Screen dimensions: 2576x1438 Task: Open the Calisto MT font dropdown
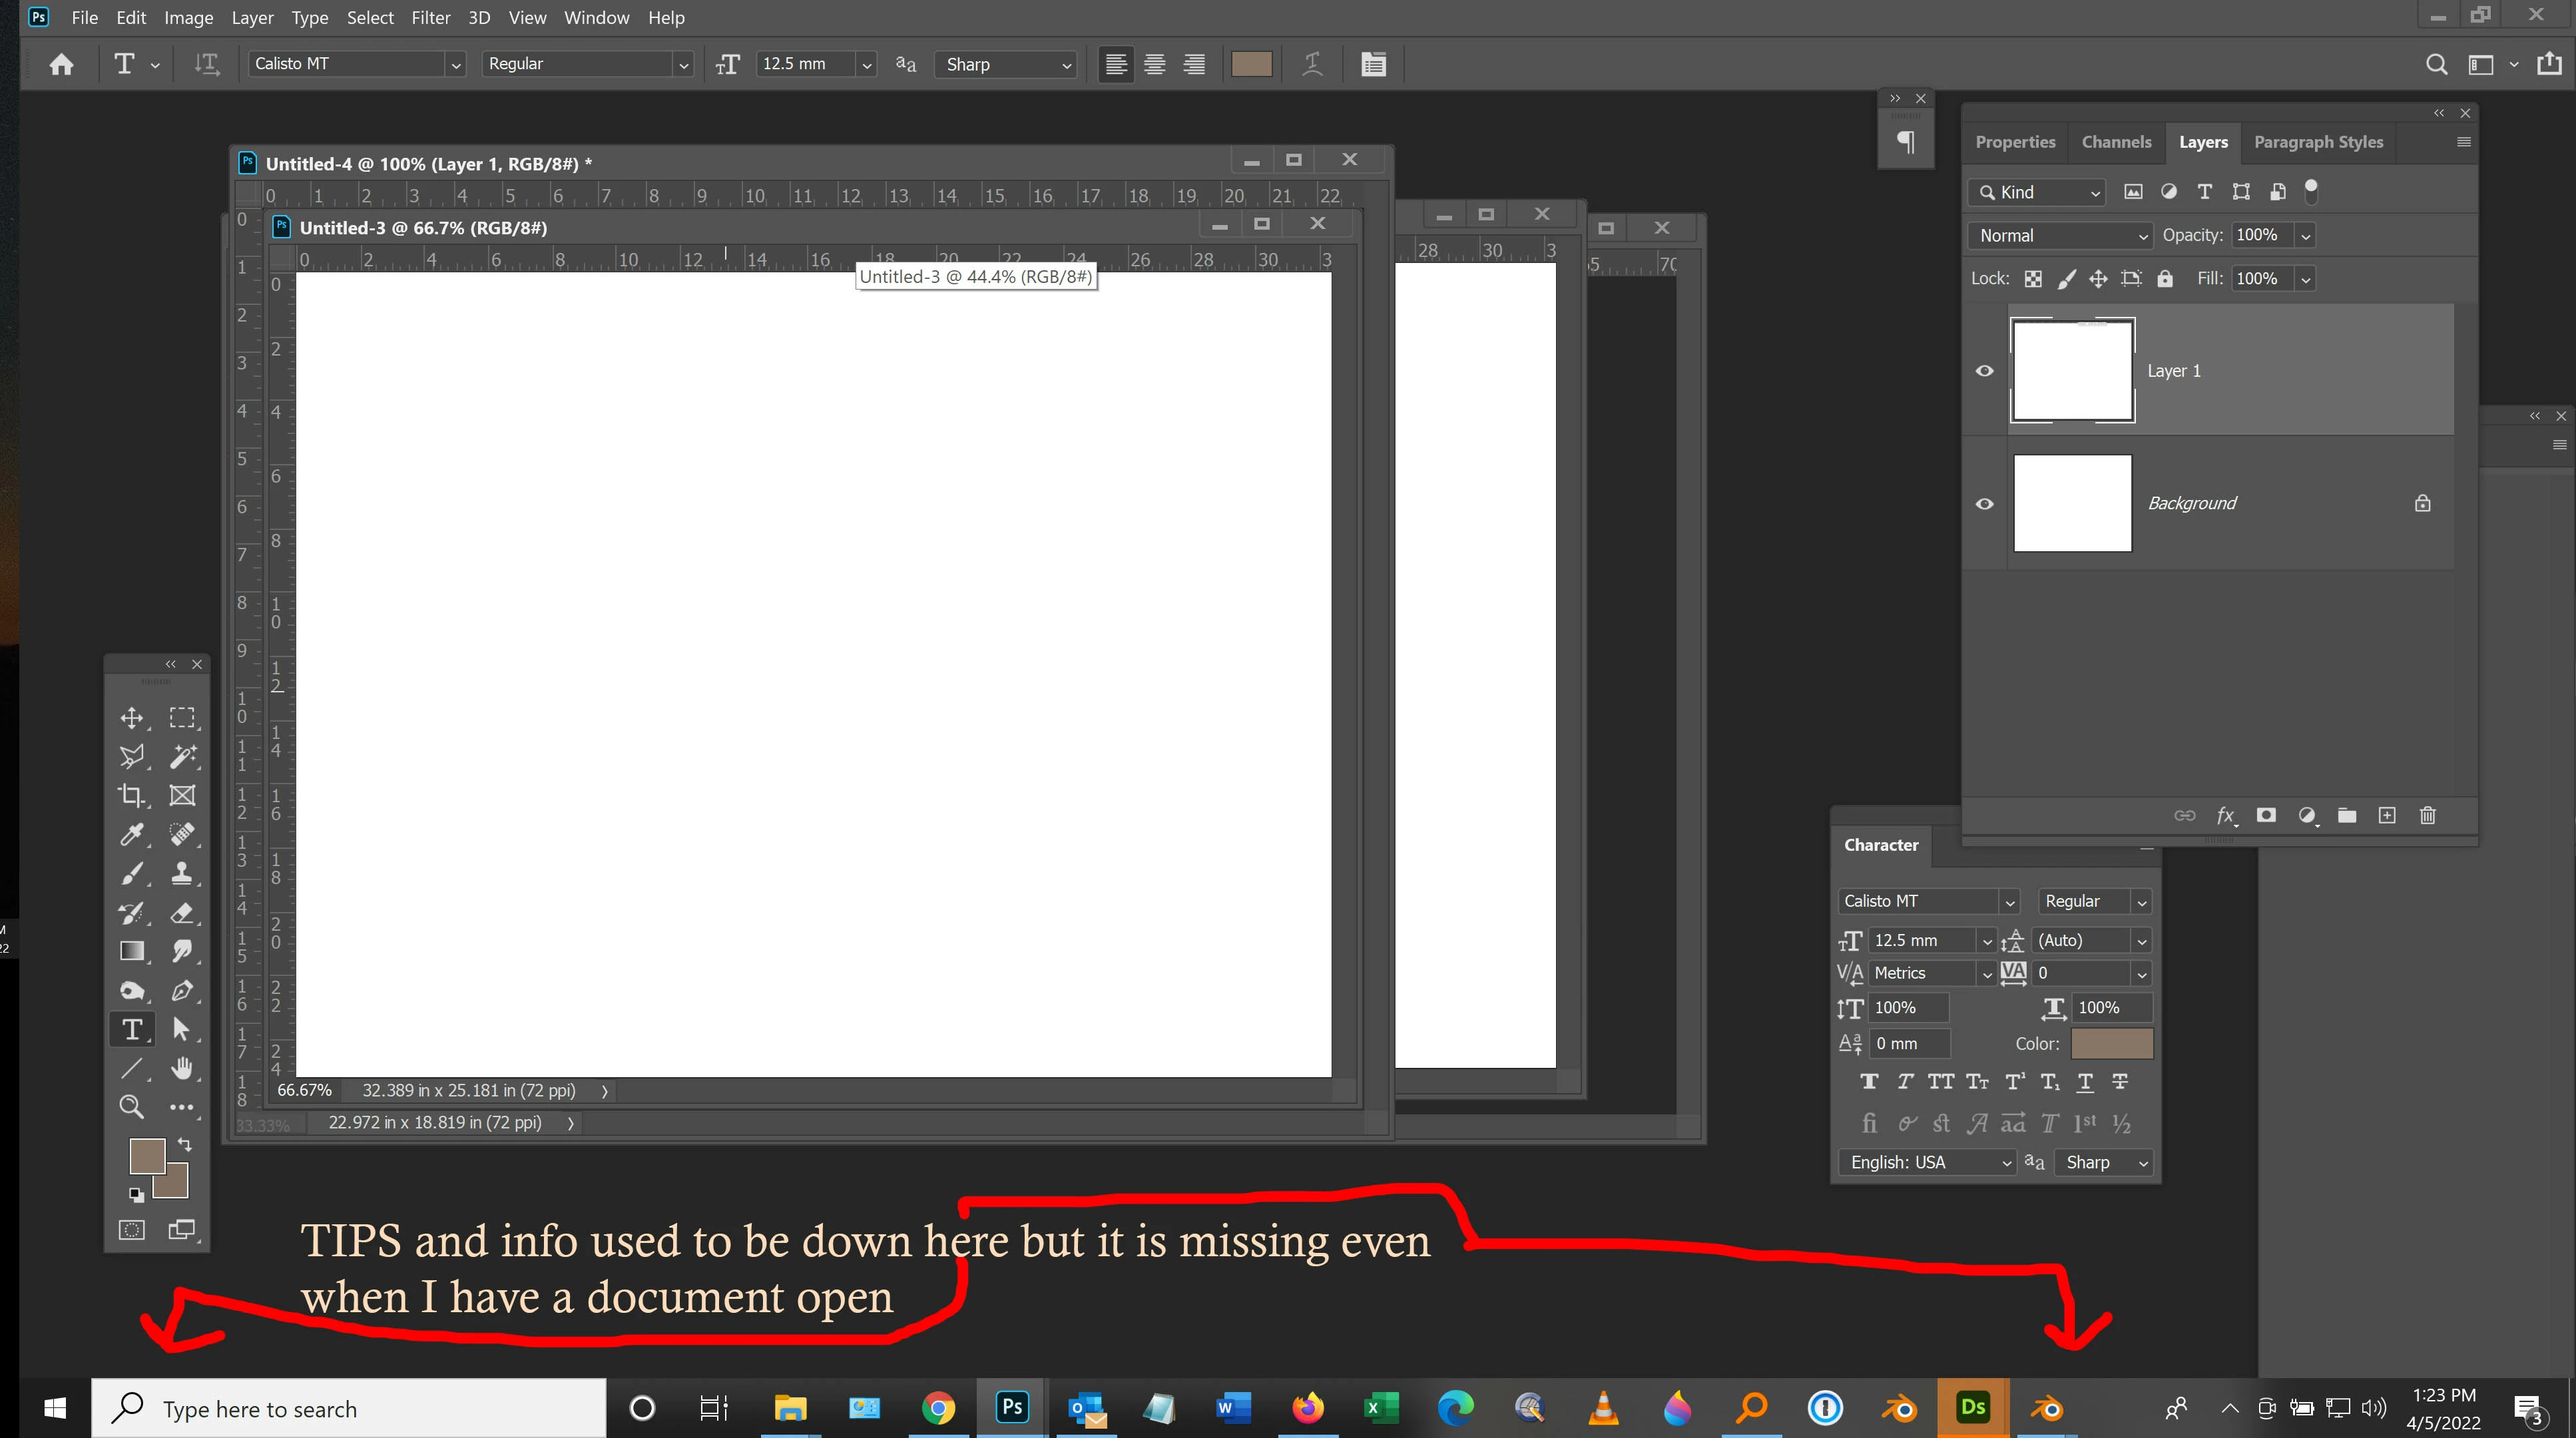[456, 64]
